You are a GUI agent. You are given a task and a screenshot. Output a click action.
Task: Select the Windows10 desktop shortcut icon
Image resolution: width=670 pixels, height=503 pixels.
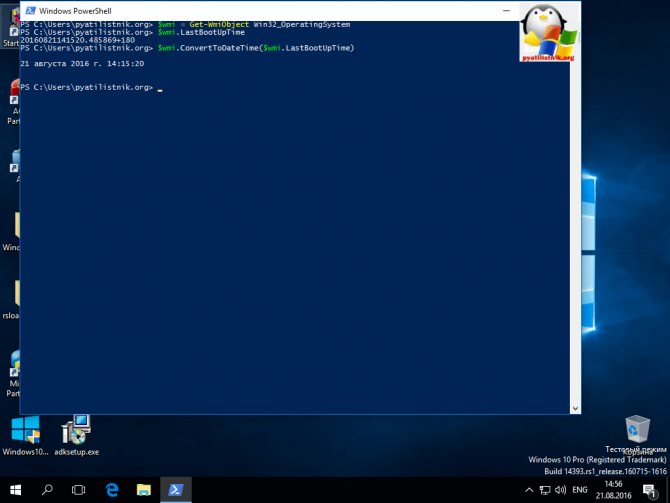click(x=24, y=431)
